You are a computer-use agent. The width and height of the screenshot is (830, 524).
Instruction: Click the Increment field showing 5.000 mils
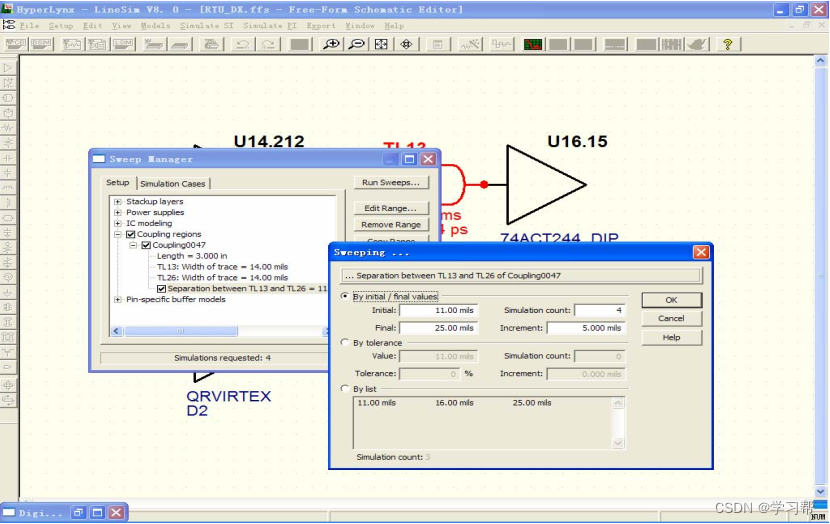tap(586, 328)
